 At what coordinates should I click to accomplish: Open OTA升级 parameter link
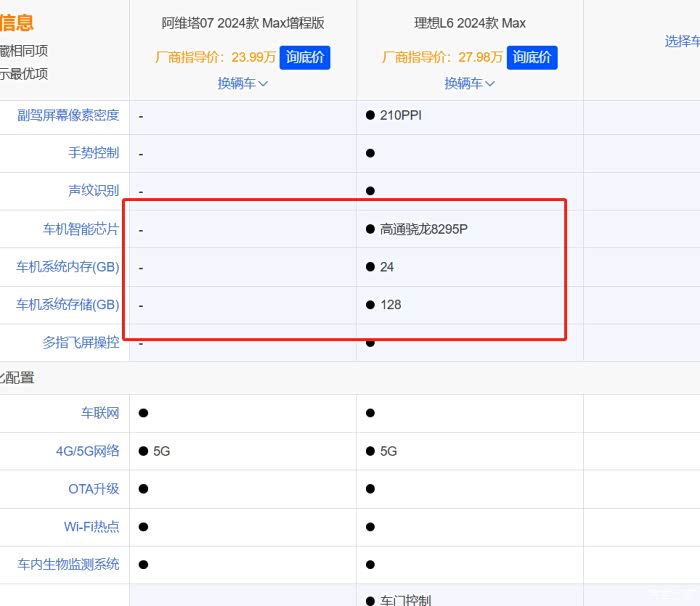coord(94,489)
